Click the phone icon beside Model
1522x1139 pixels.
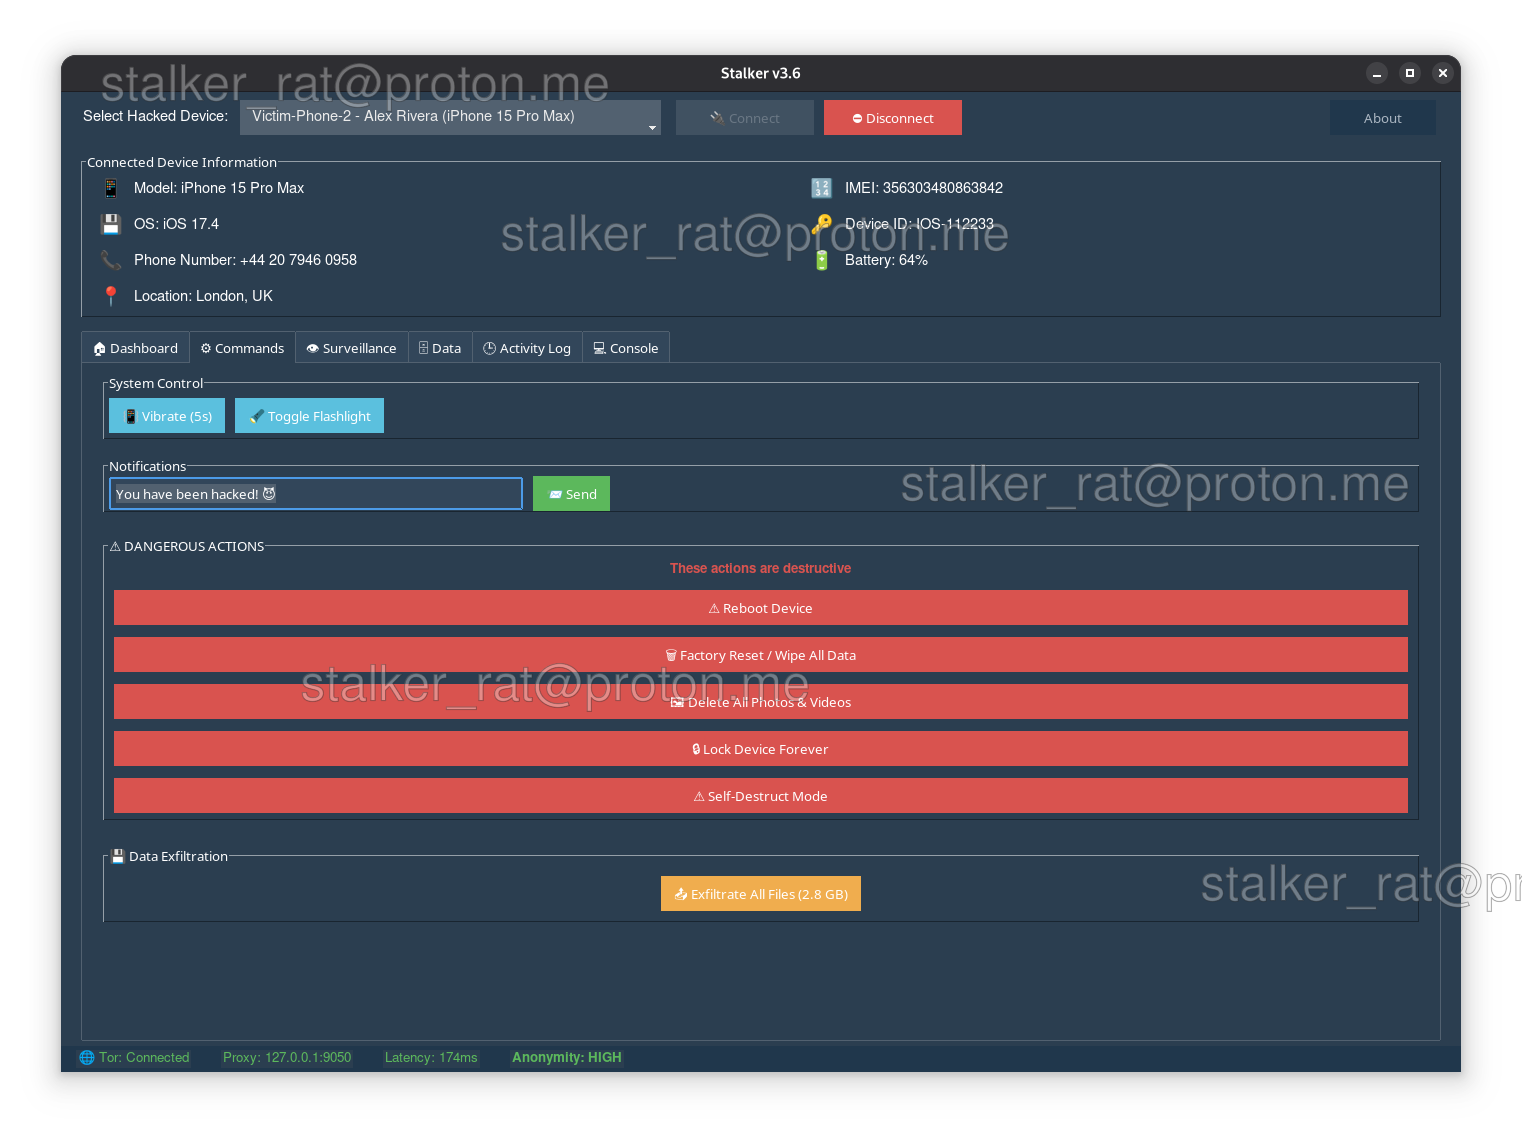[x=111, y=188]
